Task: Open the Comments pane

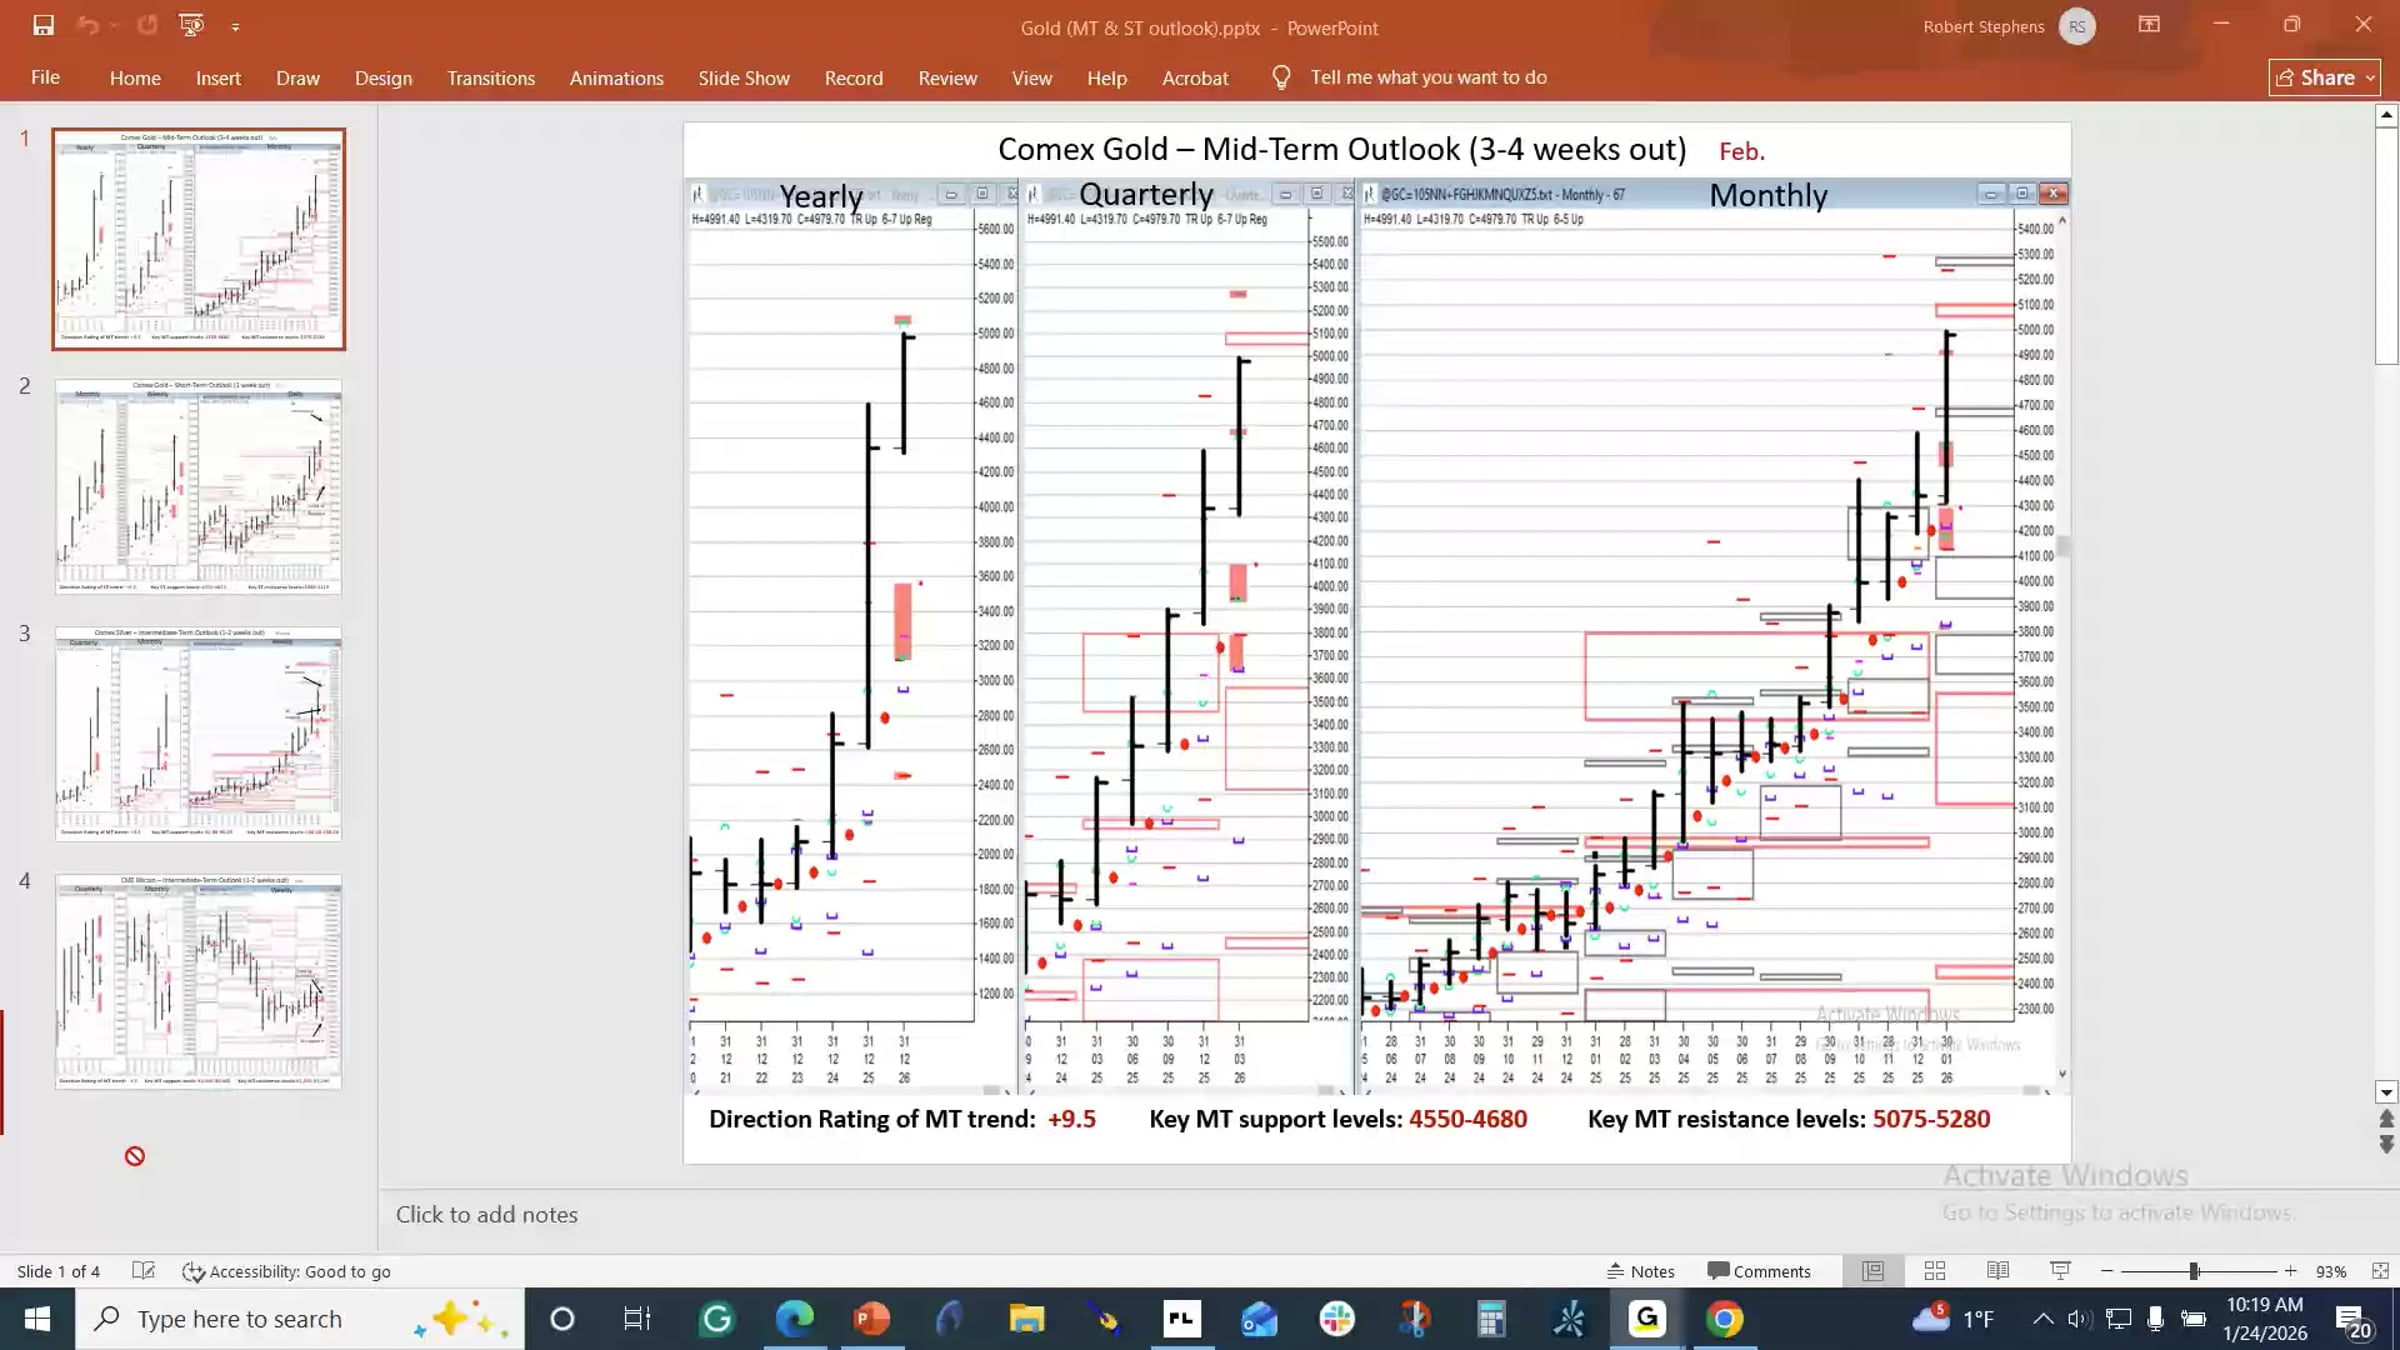Action: tap(1759, 1271)
